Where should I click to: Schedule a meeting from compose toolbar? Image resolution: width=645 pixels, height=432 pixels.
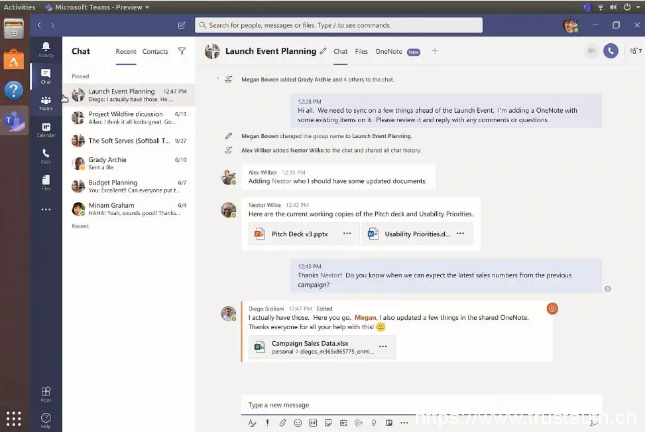tap(343, 423)
